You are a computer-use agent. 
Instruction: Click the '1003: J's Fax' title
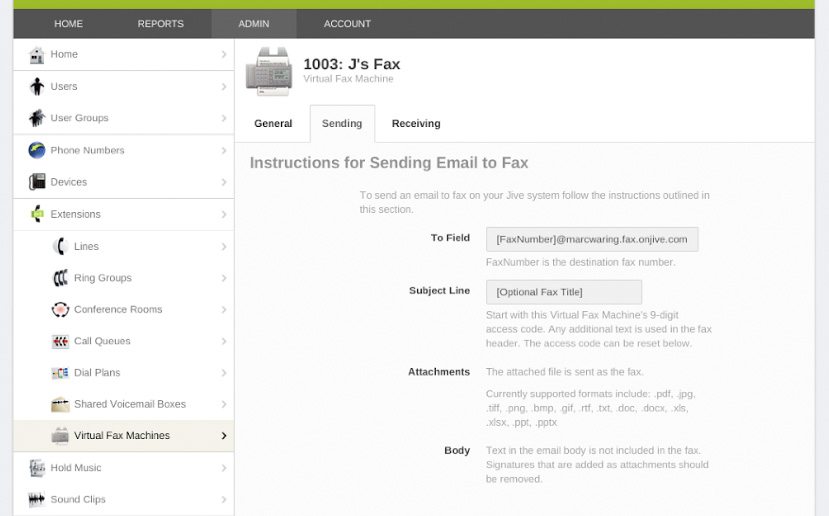352,64
